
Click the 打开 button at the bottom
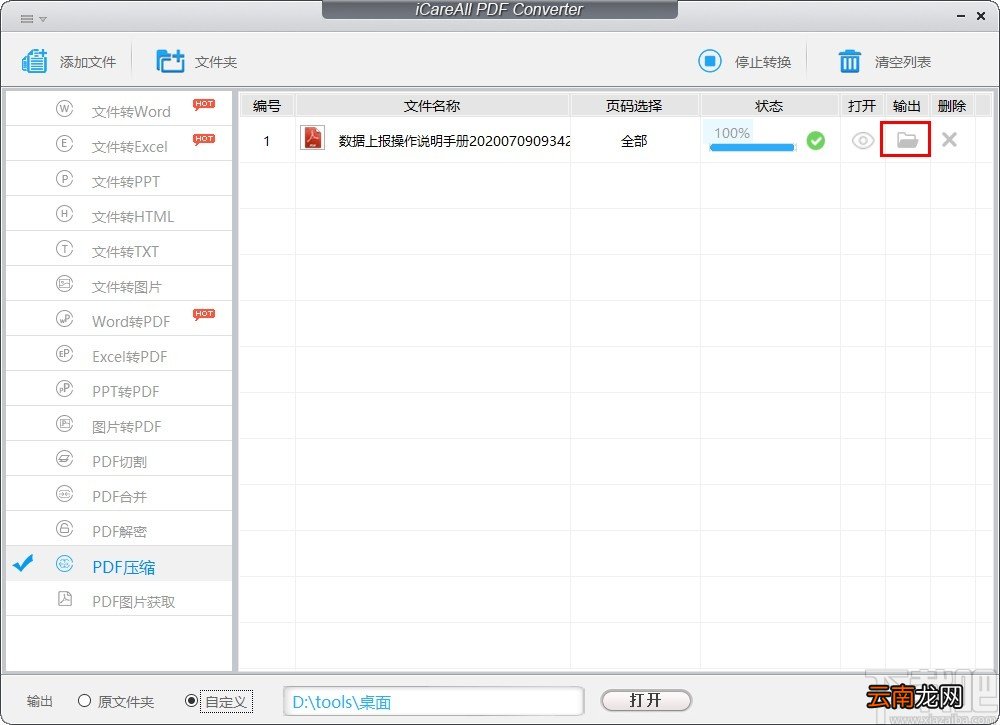pyautogui.click(x=646, y=701)
